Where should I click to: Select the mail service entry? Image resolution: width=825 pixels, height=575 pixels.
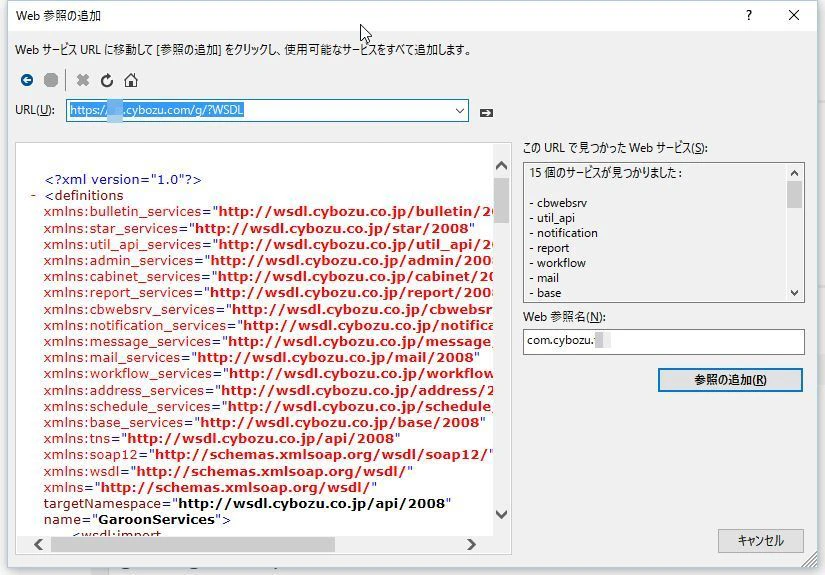[544, 278]
